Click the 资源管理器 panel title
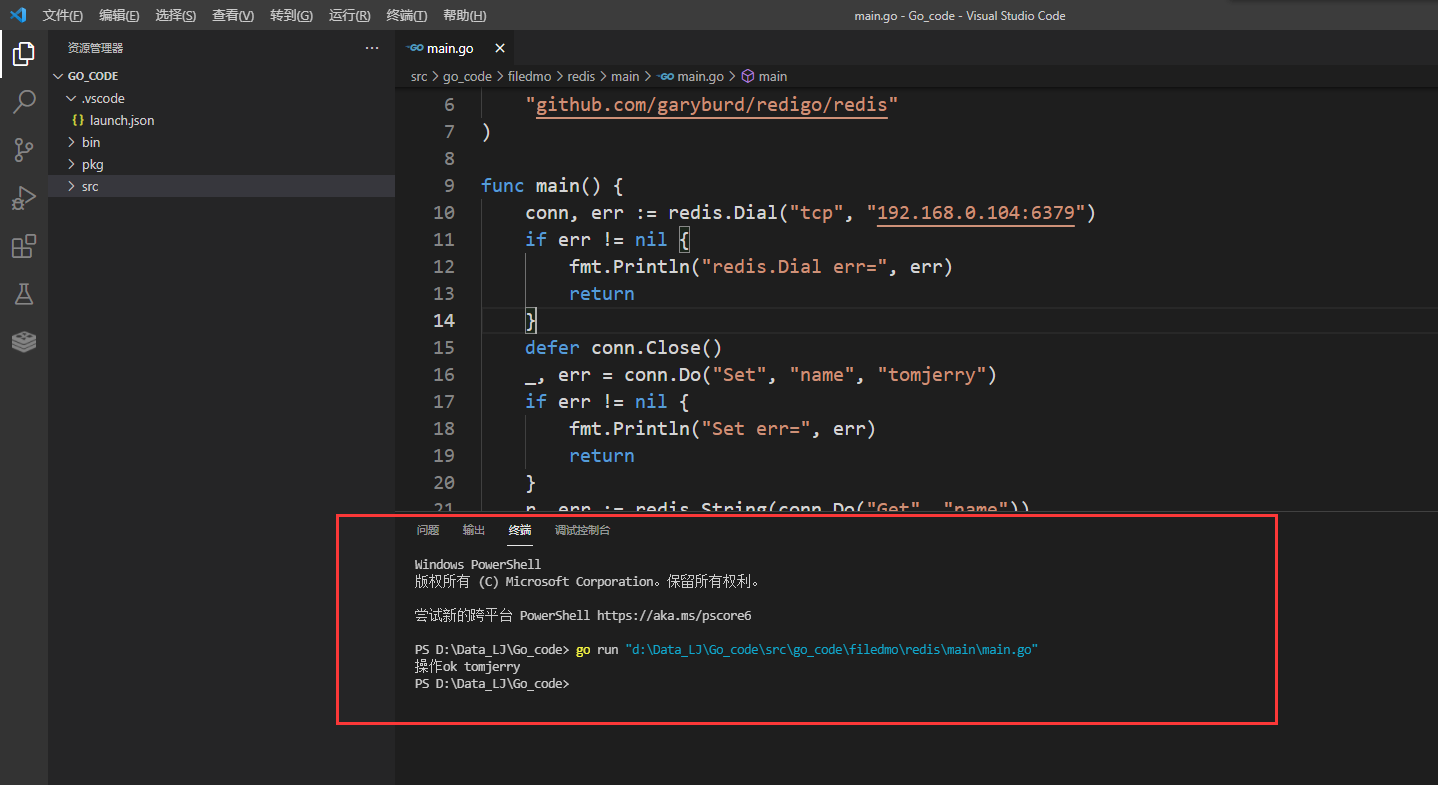Viewport: 1438px width, 785px height. pyautogui.click(x=96, y=48)
